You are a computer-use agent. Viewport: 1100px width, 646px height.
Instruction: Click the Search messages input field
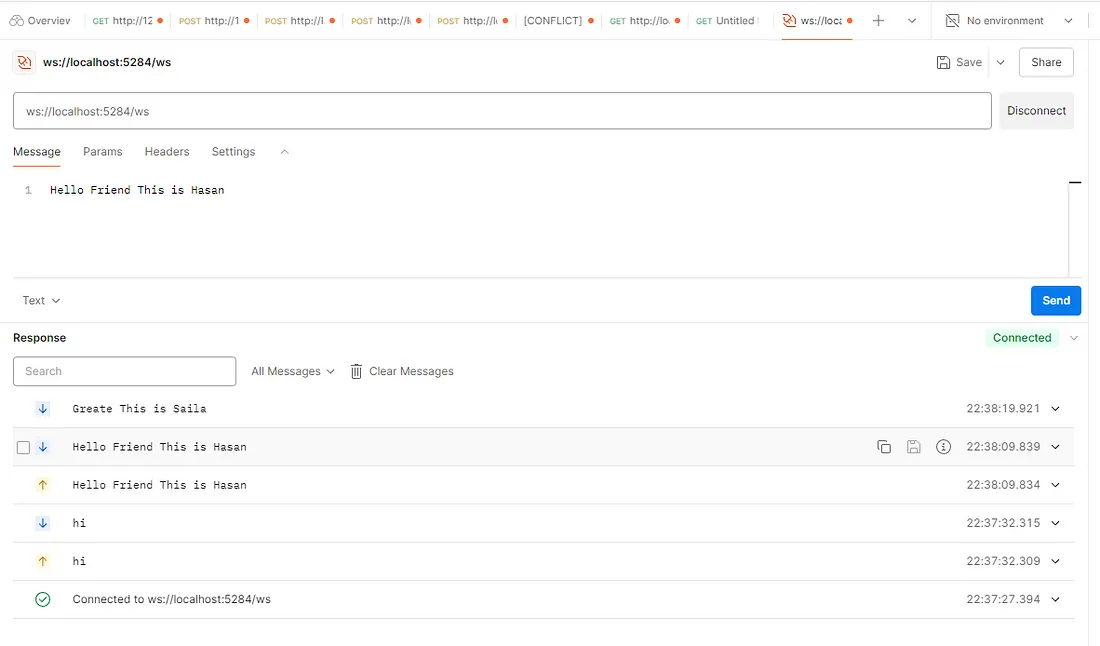pyautogui.click(x=124, y=371)
